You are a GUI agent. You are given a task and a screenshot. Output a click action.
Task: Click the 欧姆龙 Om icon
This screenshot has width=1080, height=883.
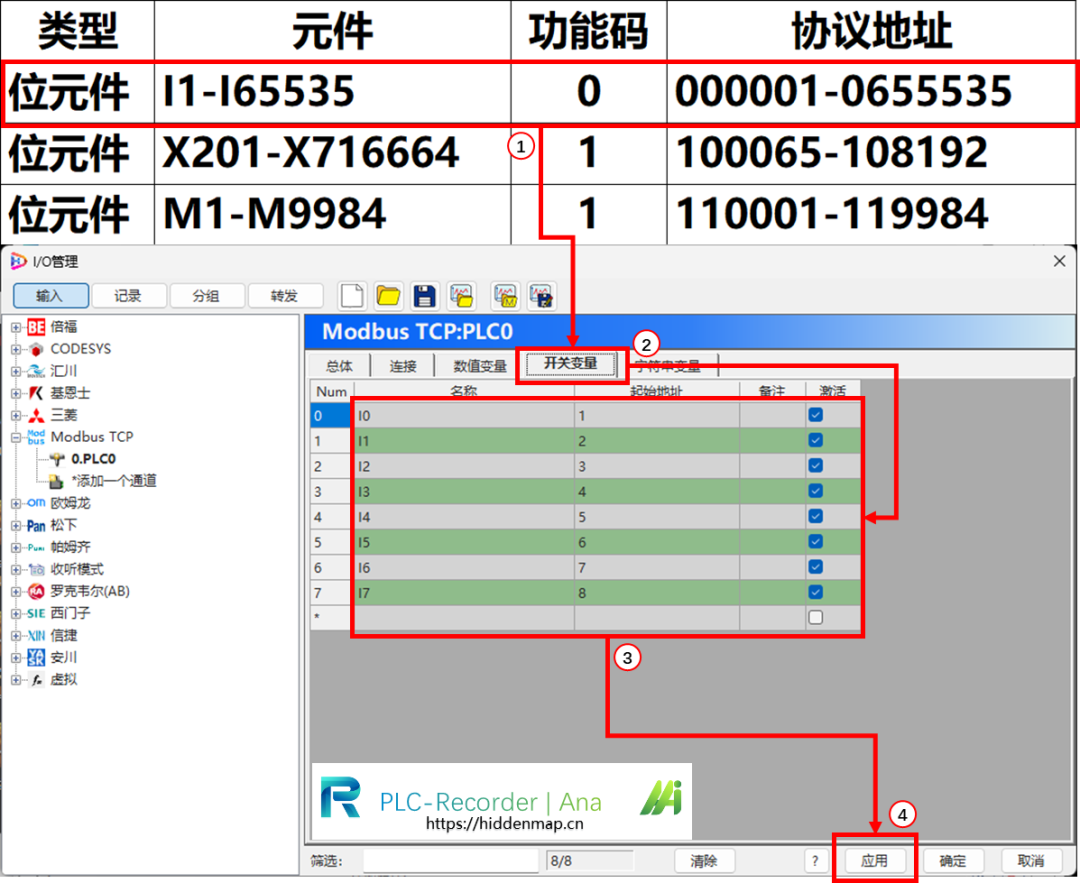[36, 503]
